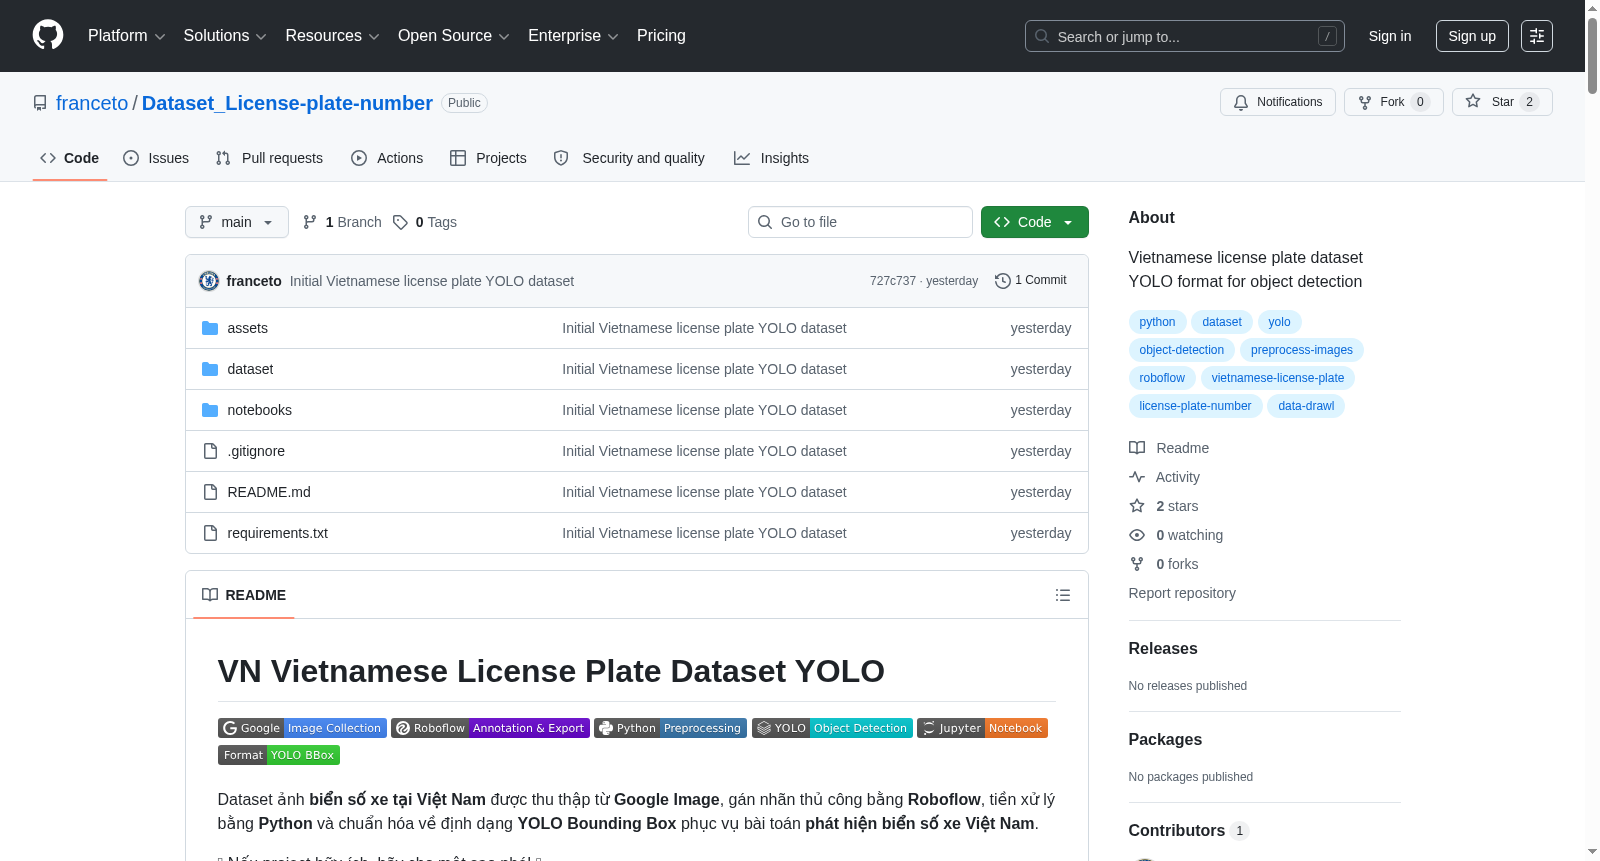Screen dimensions: 1600x861
Task: Click the notebooks folder icon
Action: pos(210,410)
